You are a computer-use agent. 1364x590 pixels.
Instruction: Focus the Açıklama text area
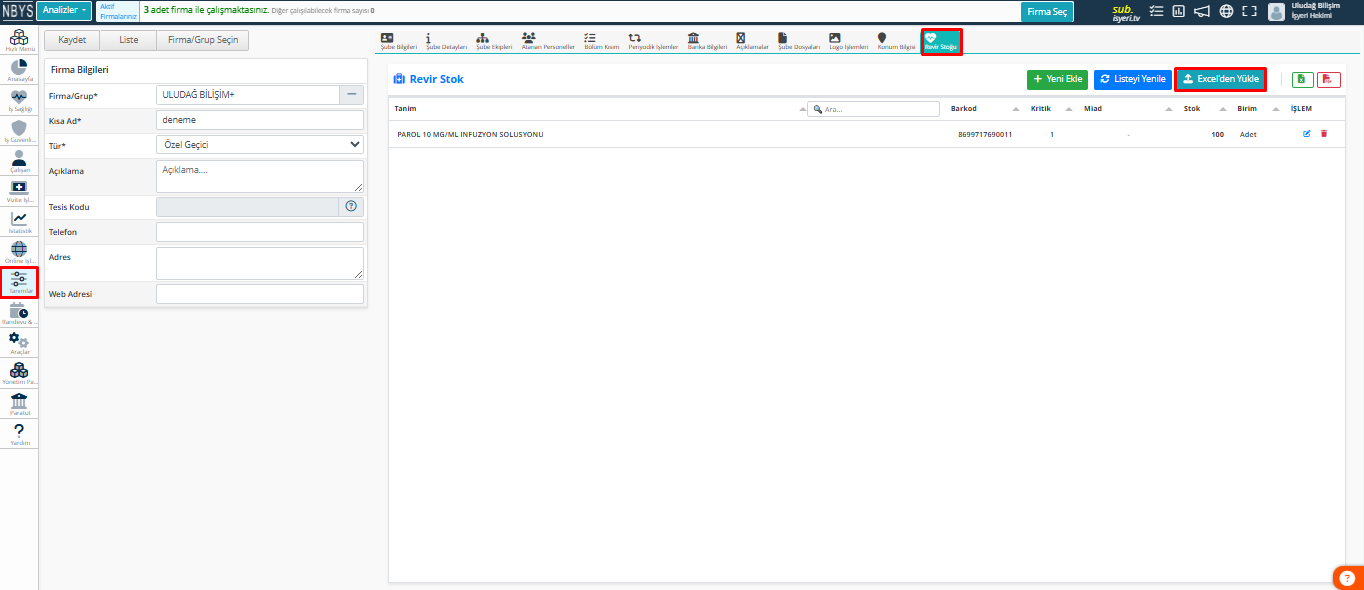tap(260, 176)
